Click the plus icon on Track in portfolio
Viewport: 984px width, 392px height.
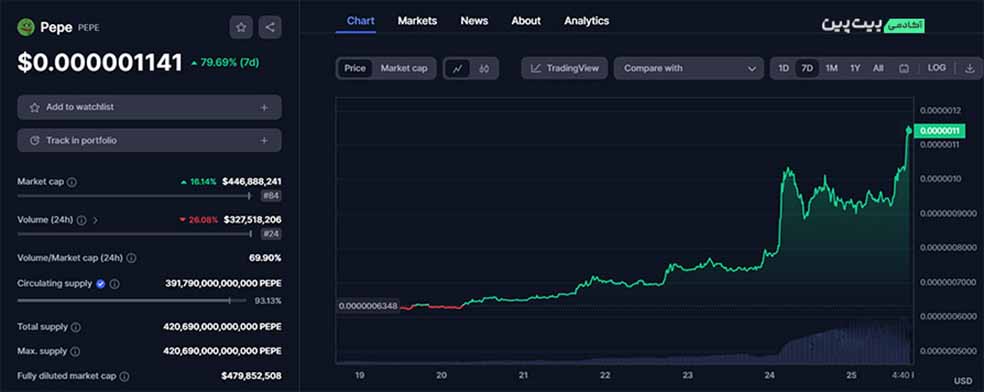pos(264,140)
